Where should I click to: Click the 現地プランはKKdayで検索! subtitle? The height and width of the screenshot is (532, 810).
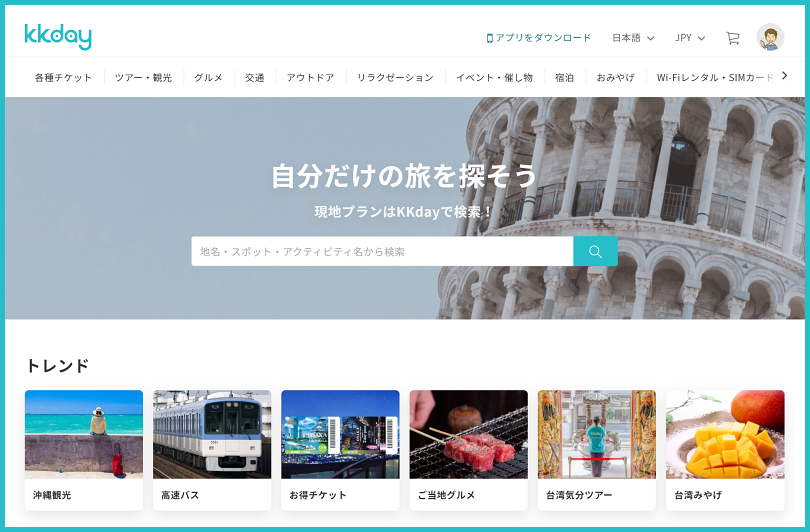click(x=403, y=212)
